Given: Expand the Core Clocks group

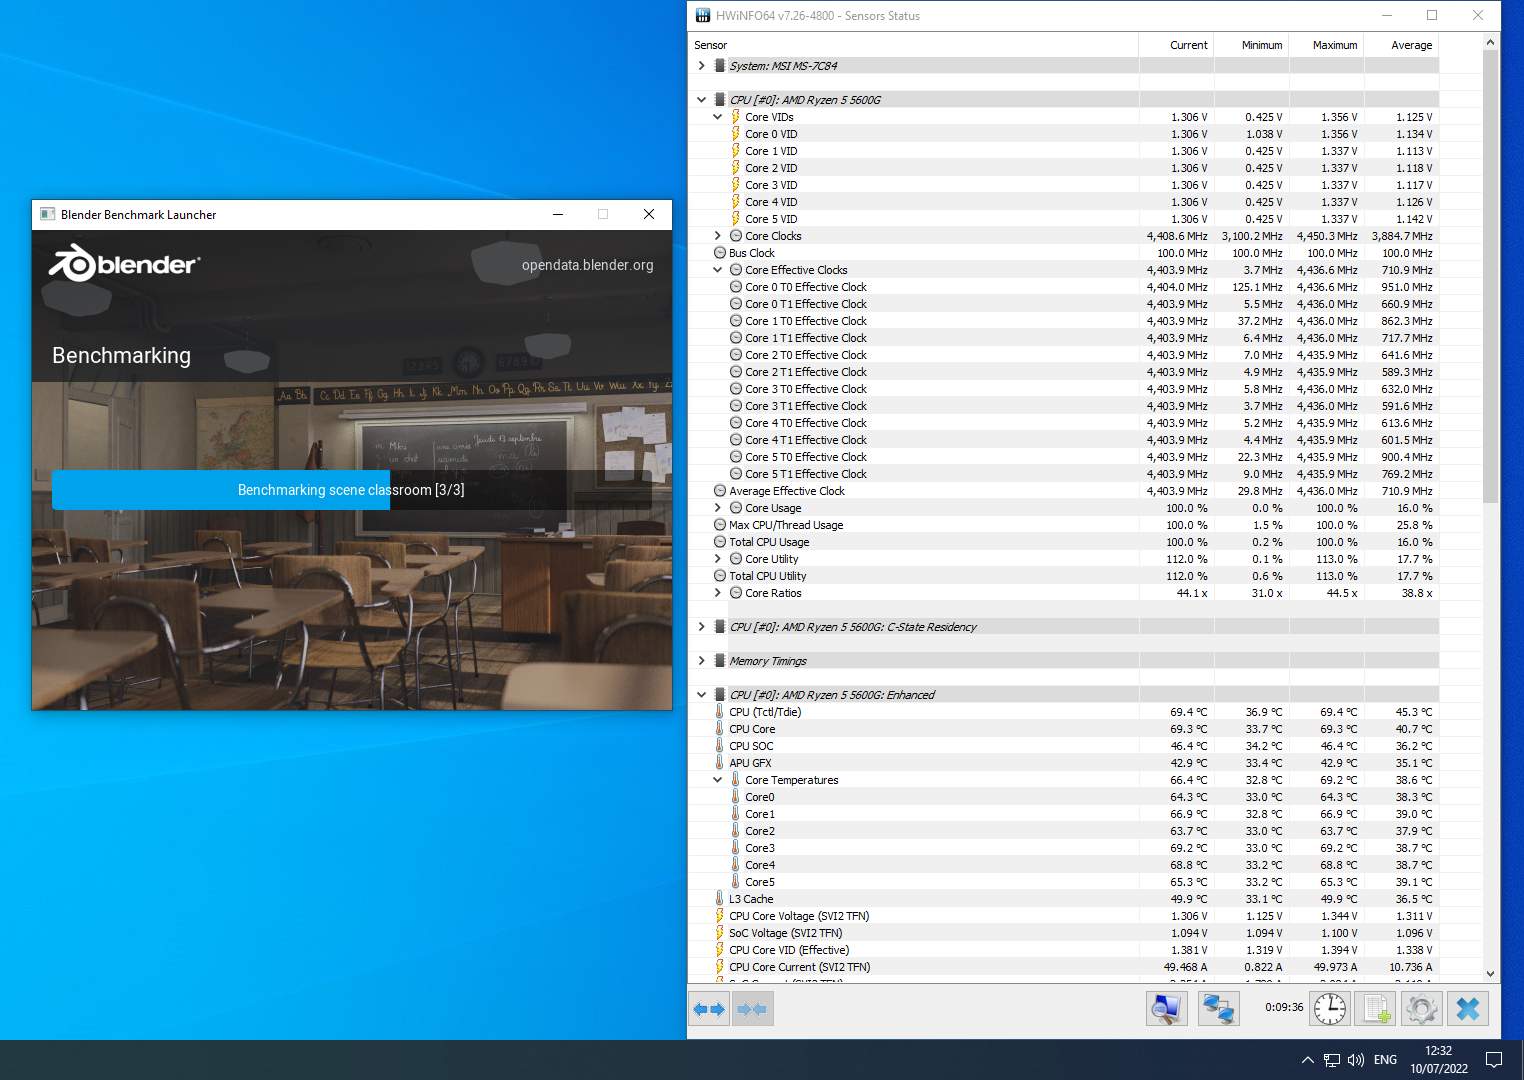Looking at the screenshot, I should (x=717, y=236).
